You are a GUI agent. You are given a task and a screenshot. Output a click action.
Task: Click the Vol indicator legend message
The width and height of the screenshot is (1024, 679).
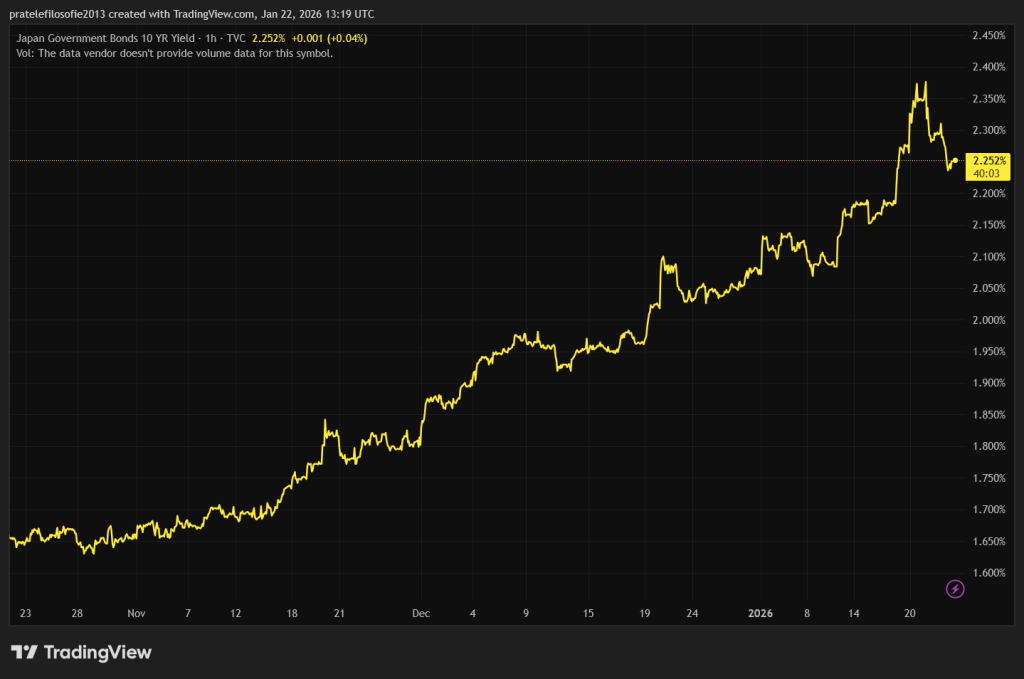click(x=175, y=53)
